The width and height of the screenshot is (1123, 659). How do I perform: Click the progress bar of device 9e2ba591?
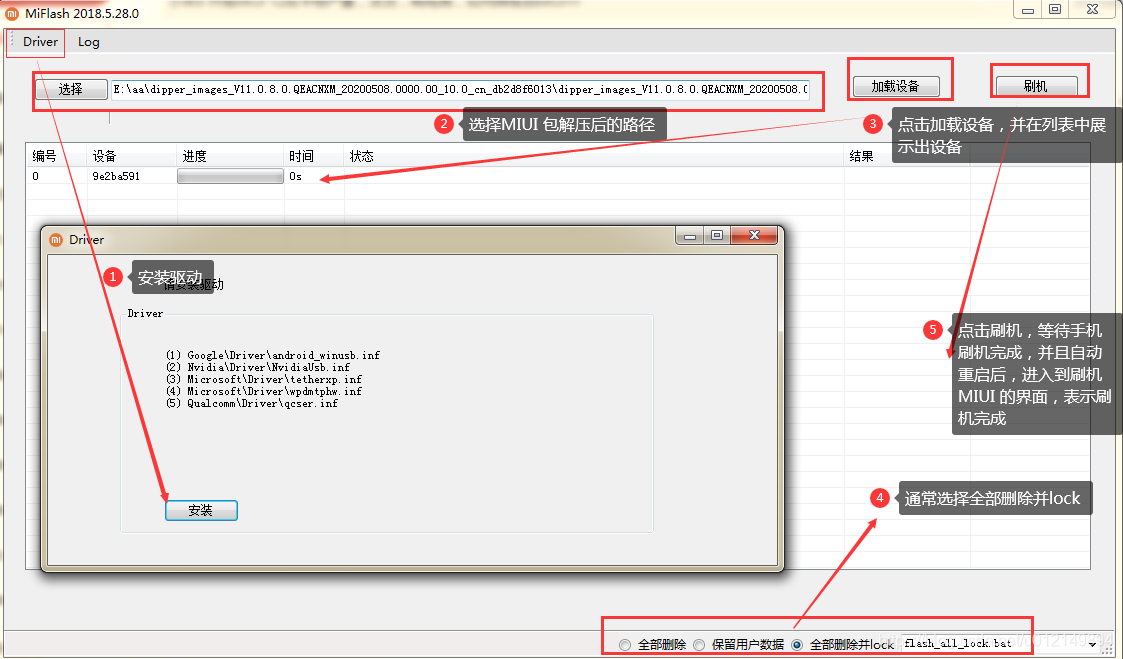tap(231, 176)
